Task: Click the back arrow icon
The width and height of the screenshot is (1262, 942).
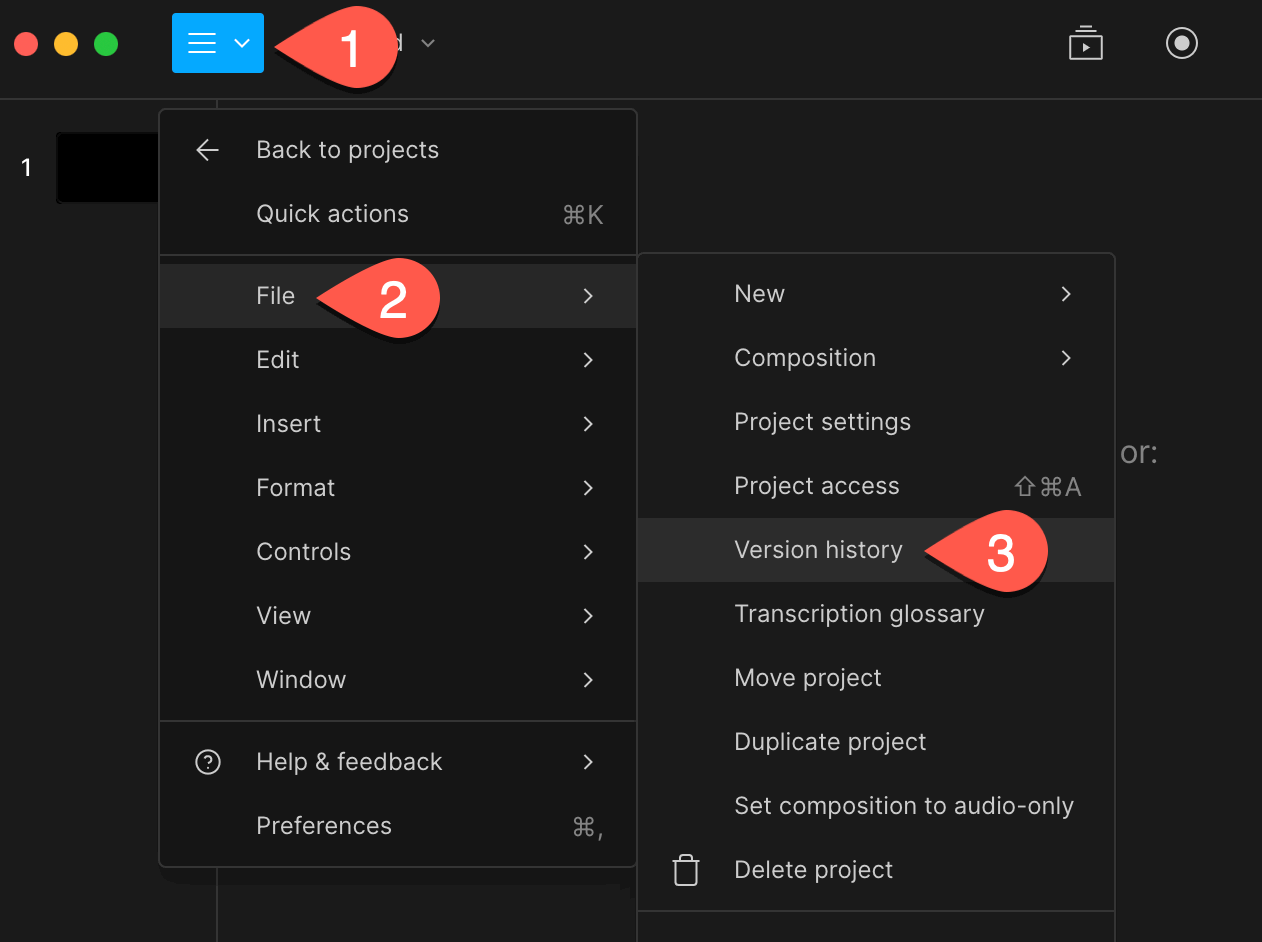Action: [207, 150]
